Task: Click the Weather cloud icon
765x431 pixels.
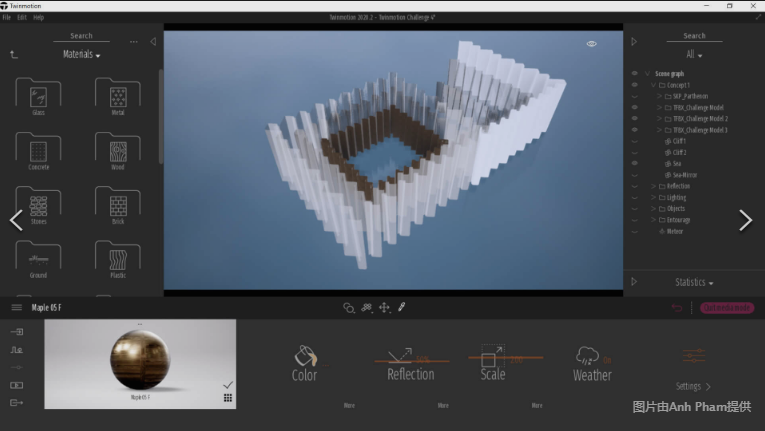Action: [587, 356]
